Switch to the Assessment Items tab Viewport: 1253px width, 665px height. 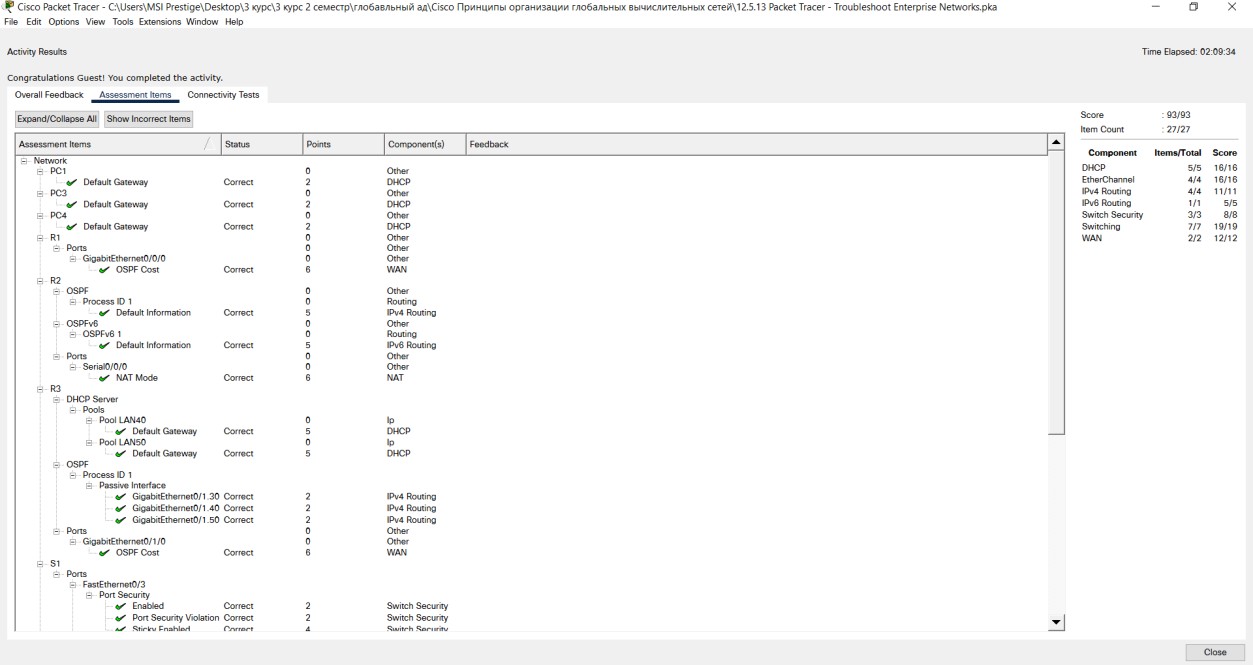tap(135, 95)
